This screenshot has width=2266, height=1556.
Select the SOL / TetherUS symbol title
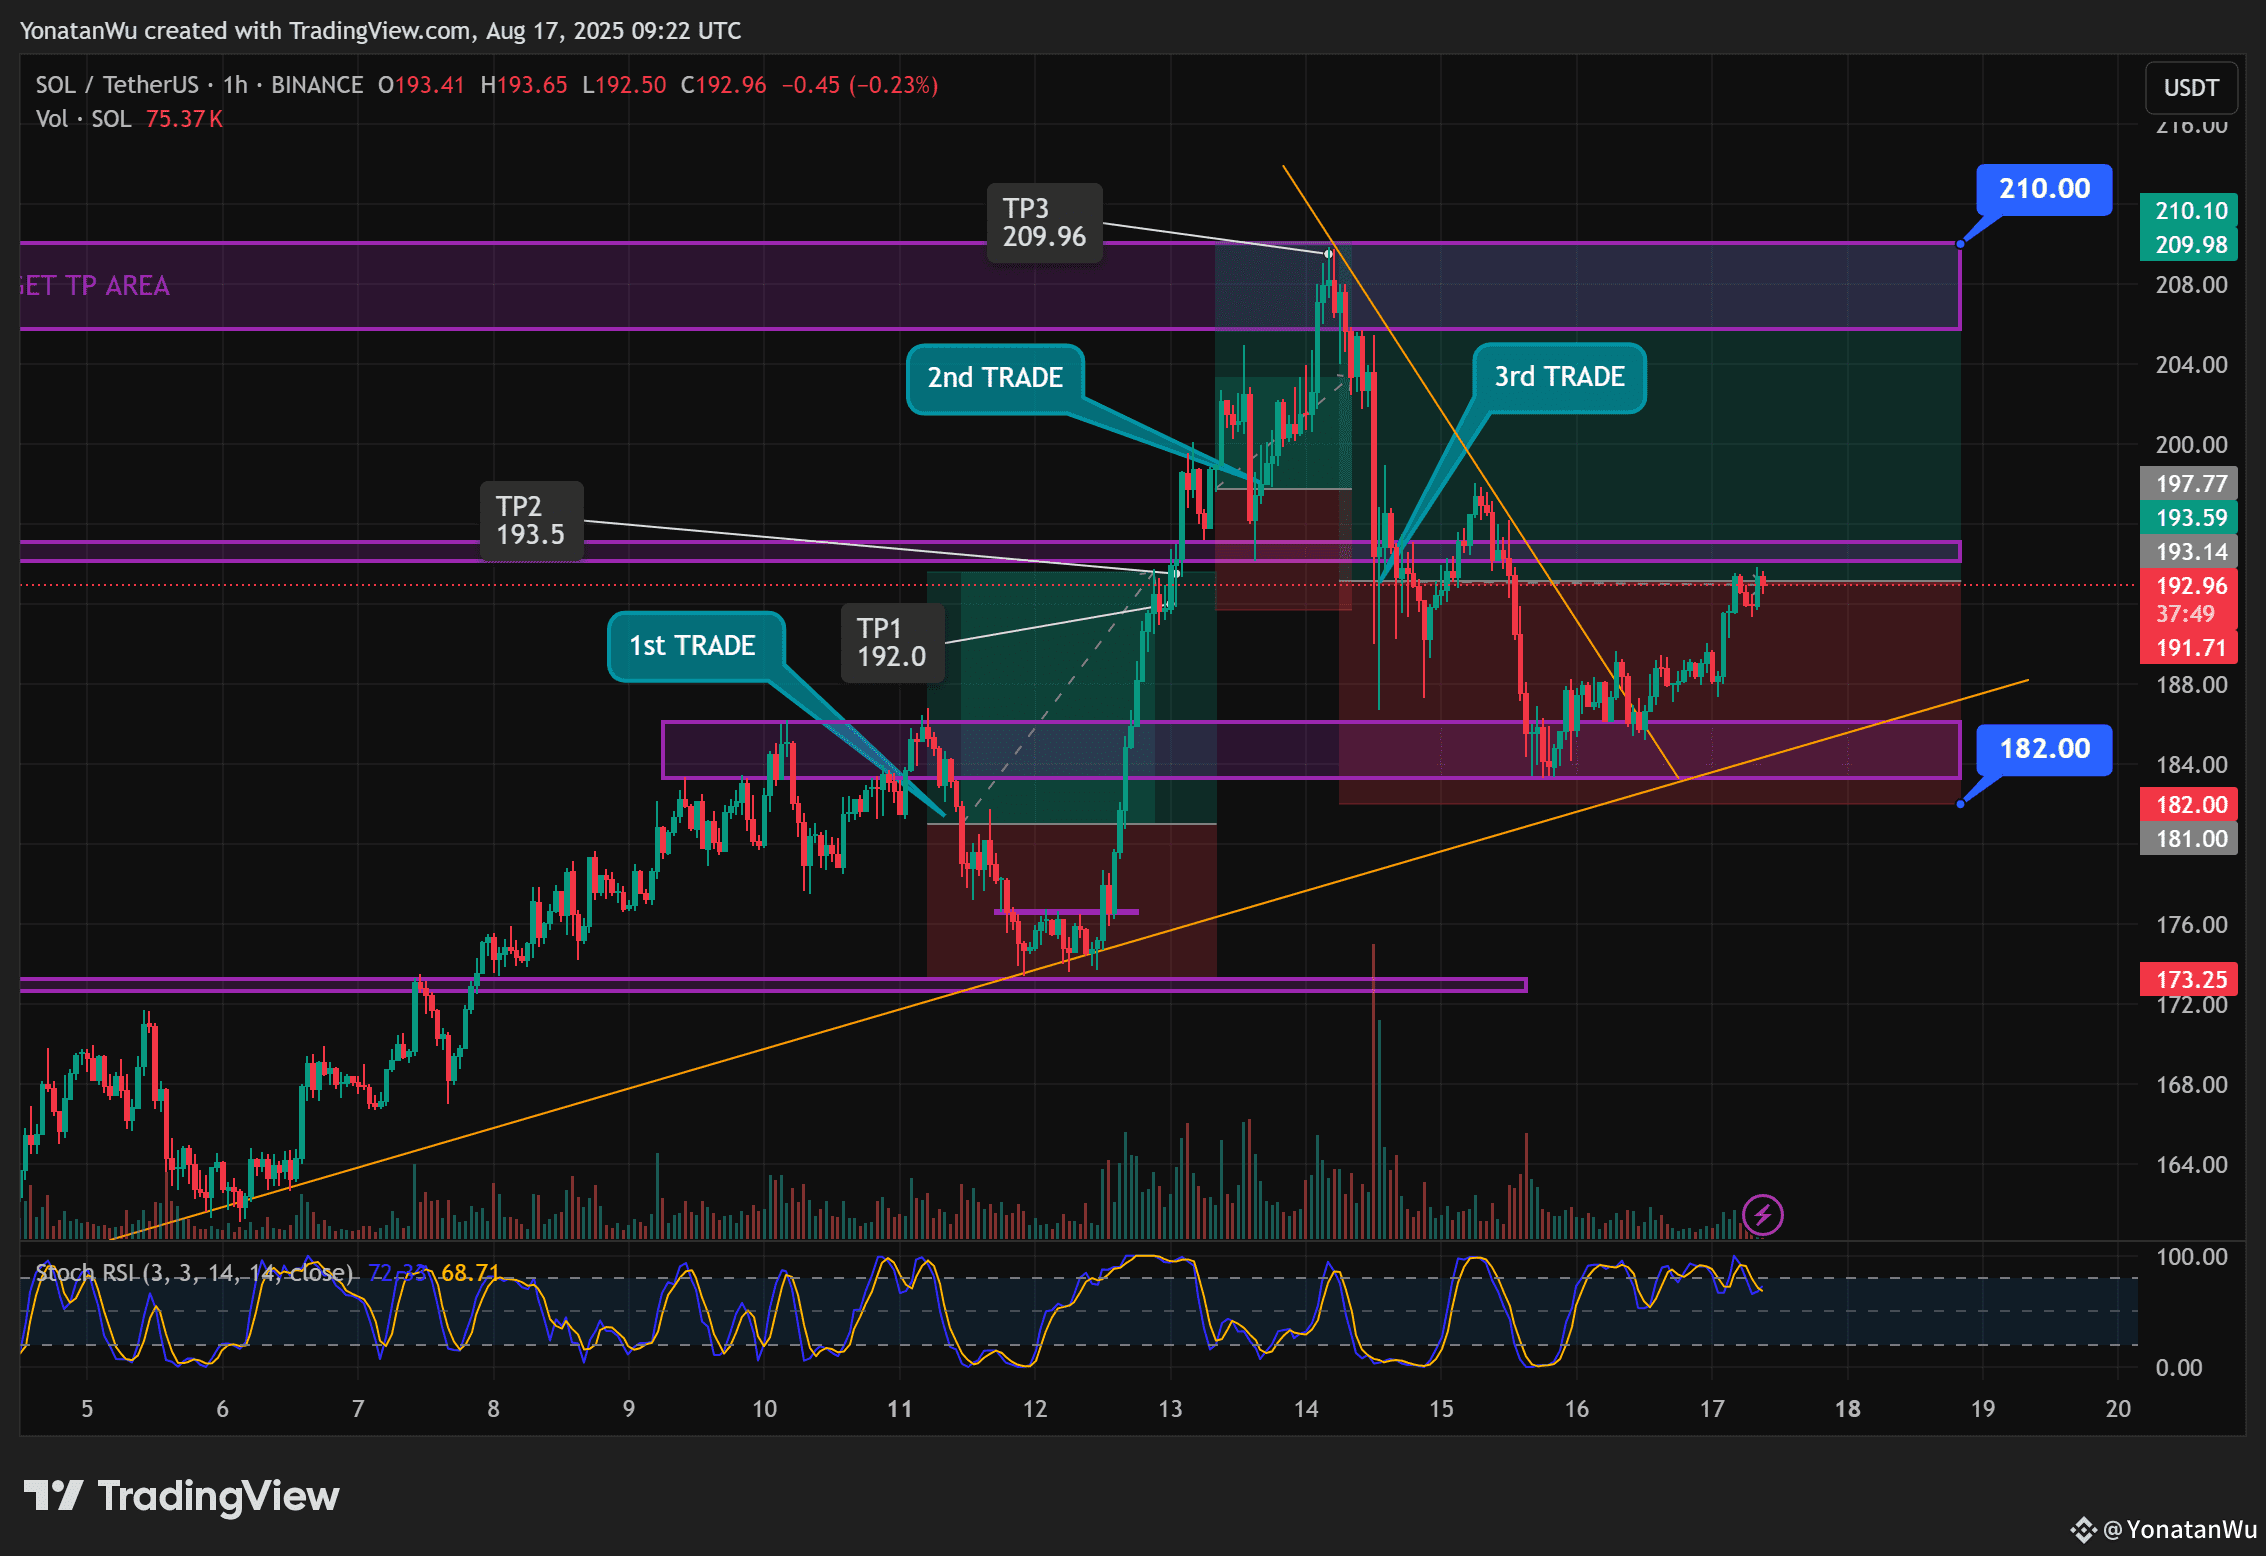pyautogui.click(x=117, y=85)
